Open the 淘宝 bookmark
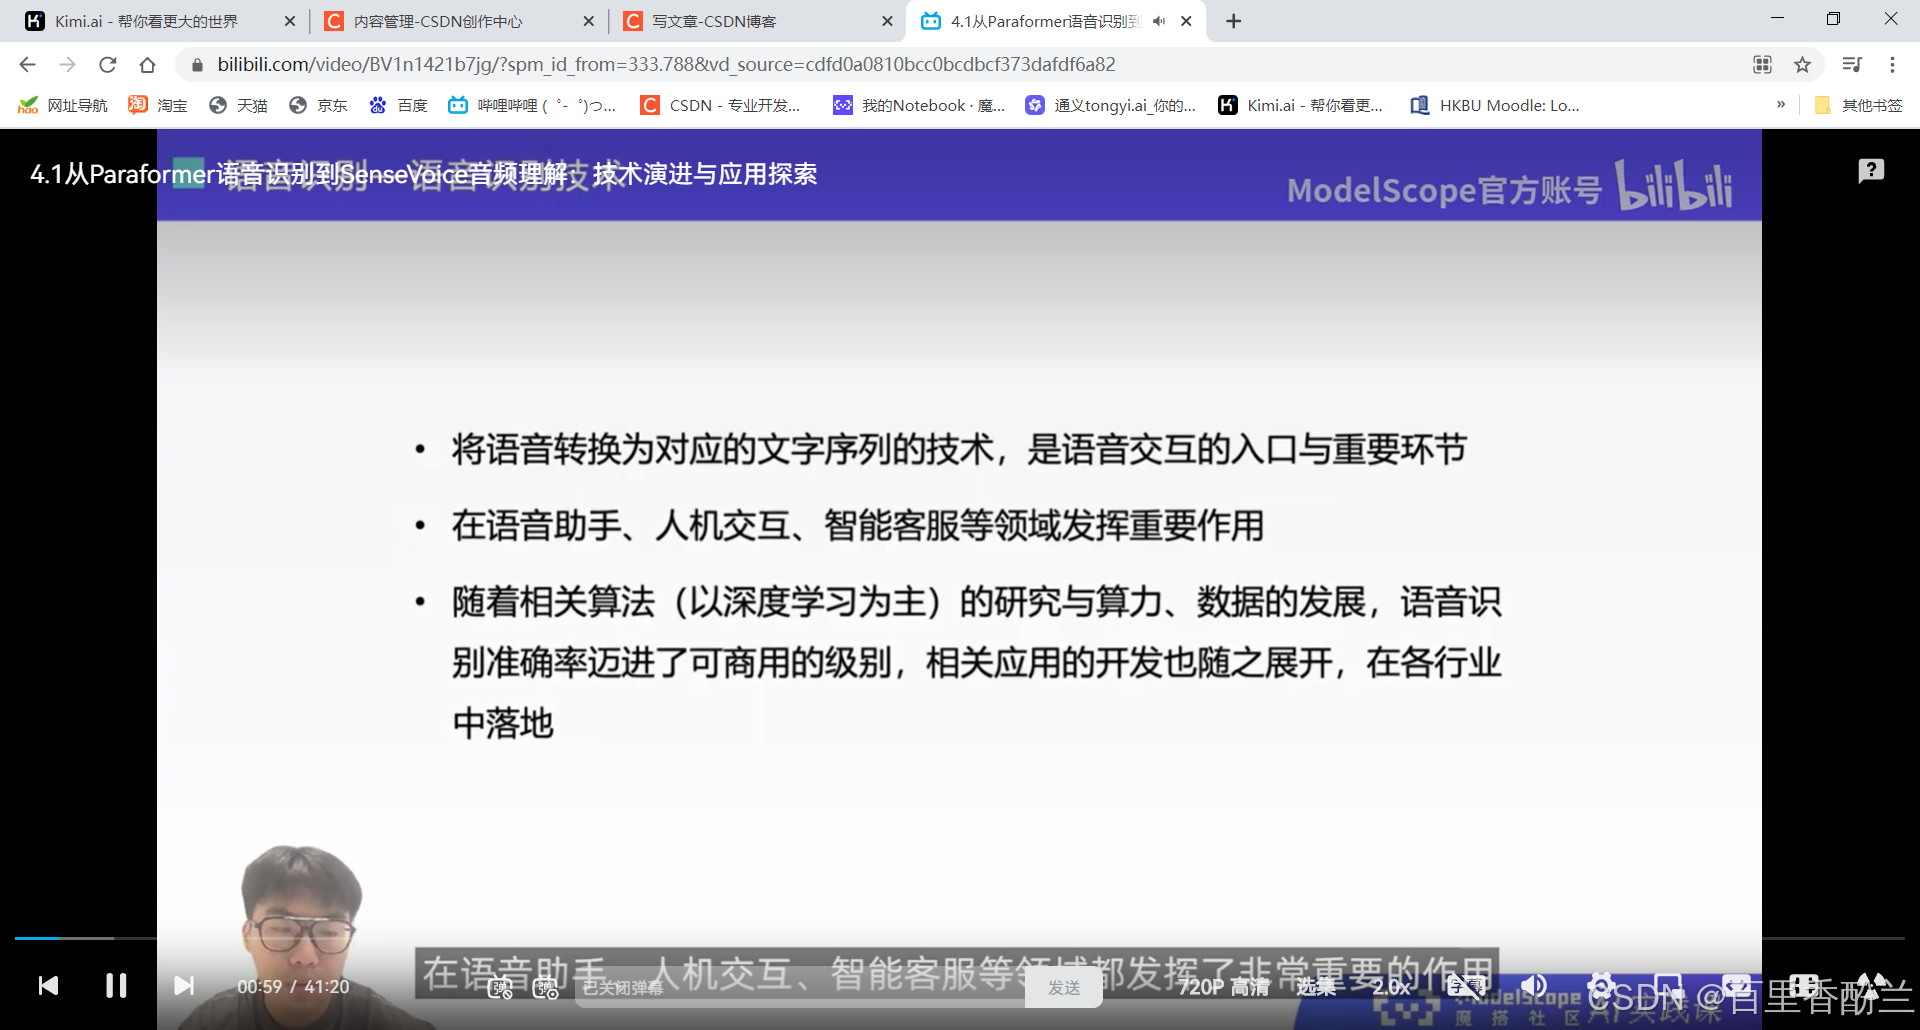Screen dimensions: 1920x1030 pyautogui.click(x=158, y=105)
